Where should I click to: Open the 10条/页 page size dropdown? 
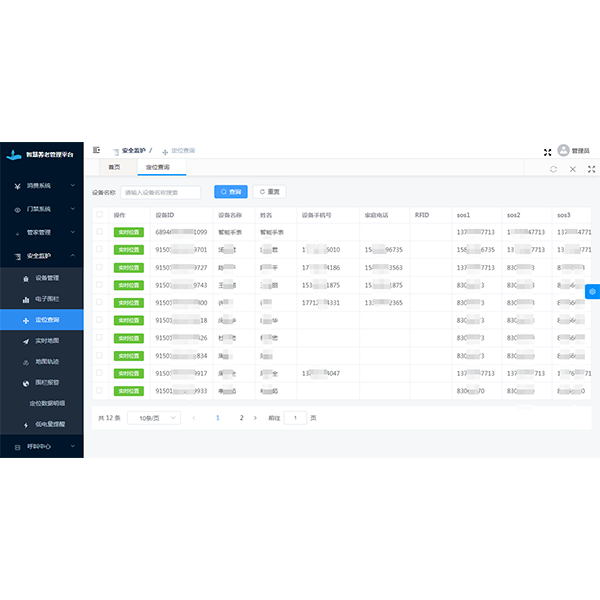[154, 418]
